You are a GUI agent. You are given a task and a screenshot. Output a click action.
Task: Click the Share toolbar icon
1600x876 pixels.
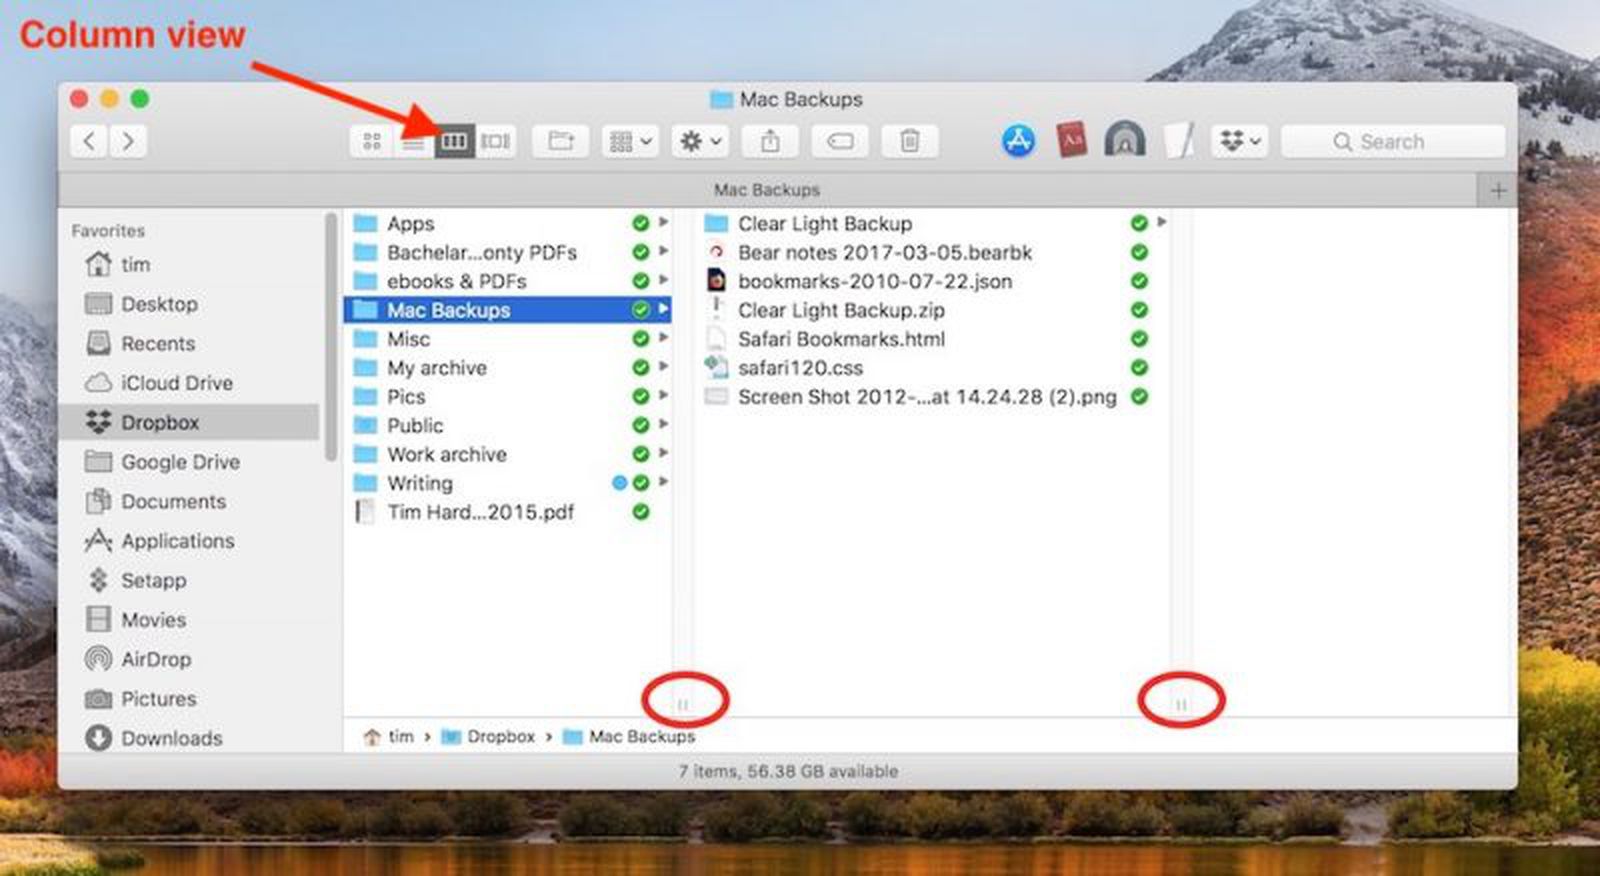click(770, 142)
